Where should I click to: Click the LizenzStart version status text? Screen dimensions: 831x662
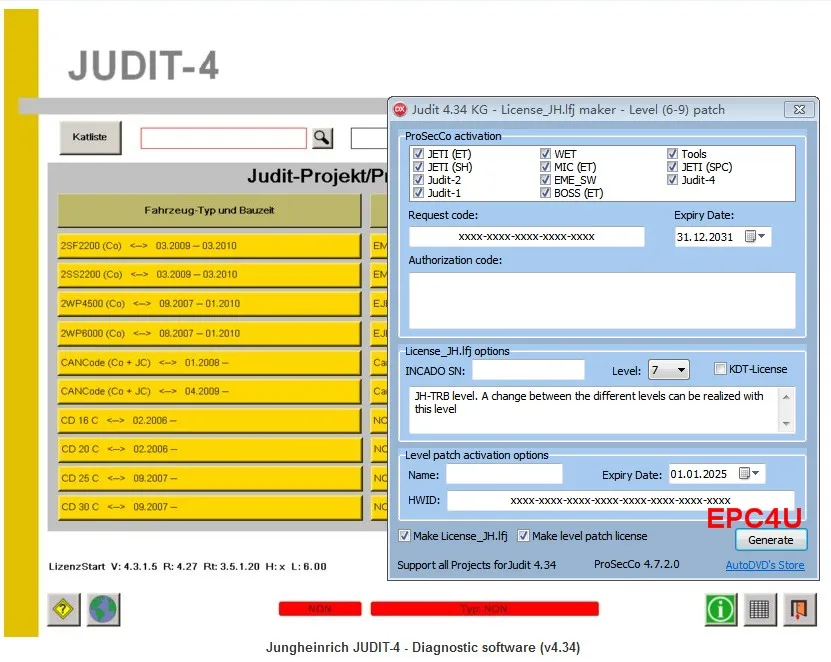click(188, 567)
